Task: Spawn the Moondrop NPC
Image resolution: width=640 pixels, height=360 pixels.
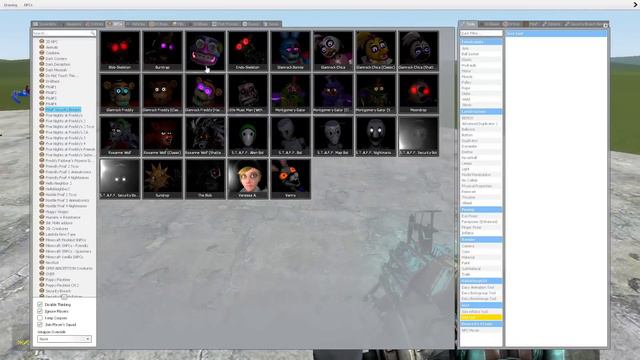Action: click(x=418, y=93)
